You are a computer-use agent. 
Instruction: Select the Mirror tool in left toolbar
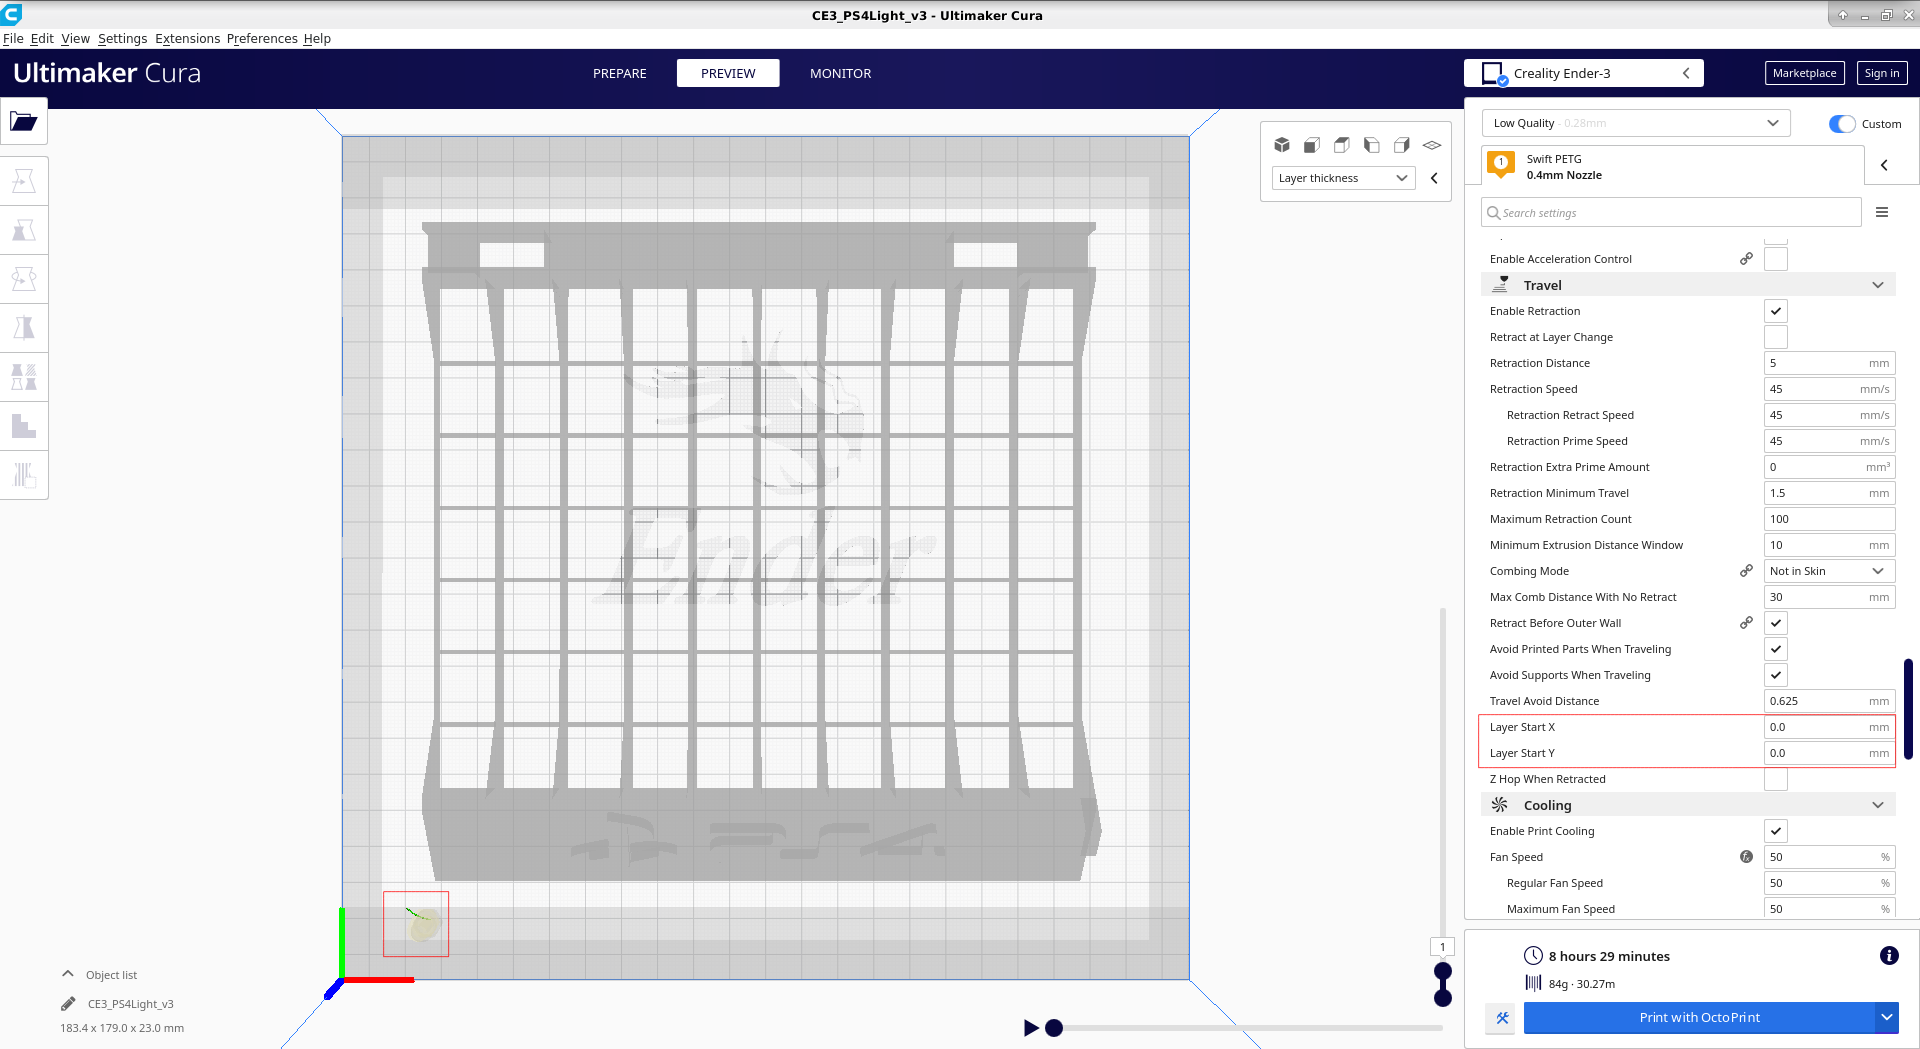(x=24, y=328)
